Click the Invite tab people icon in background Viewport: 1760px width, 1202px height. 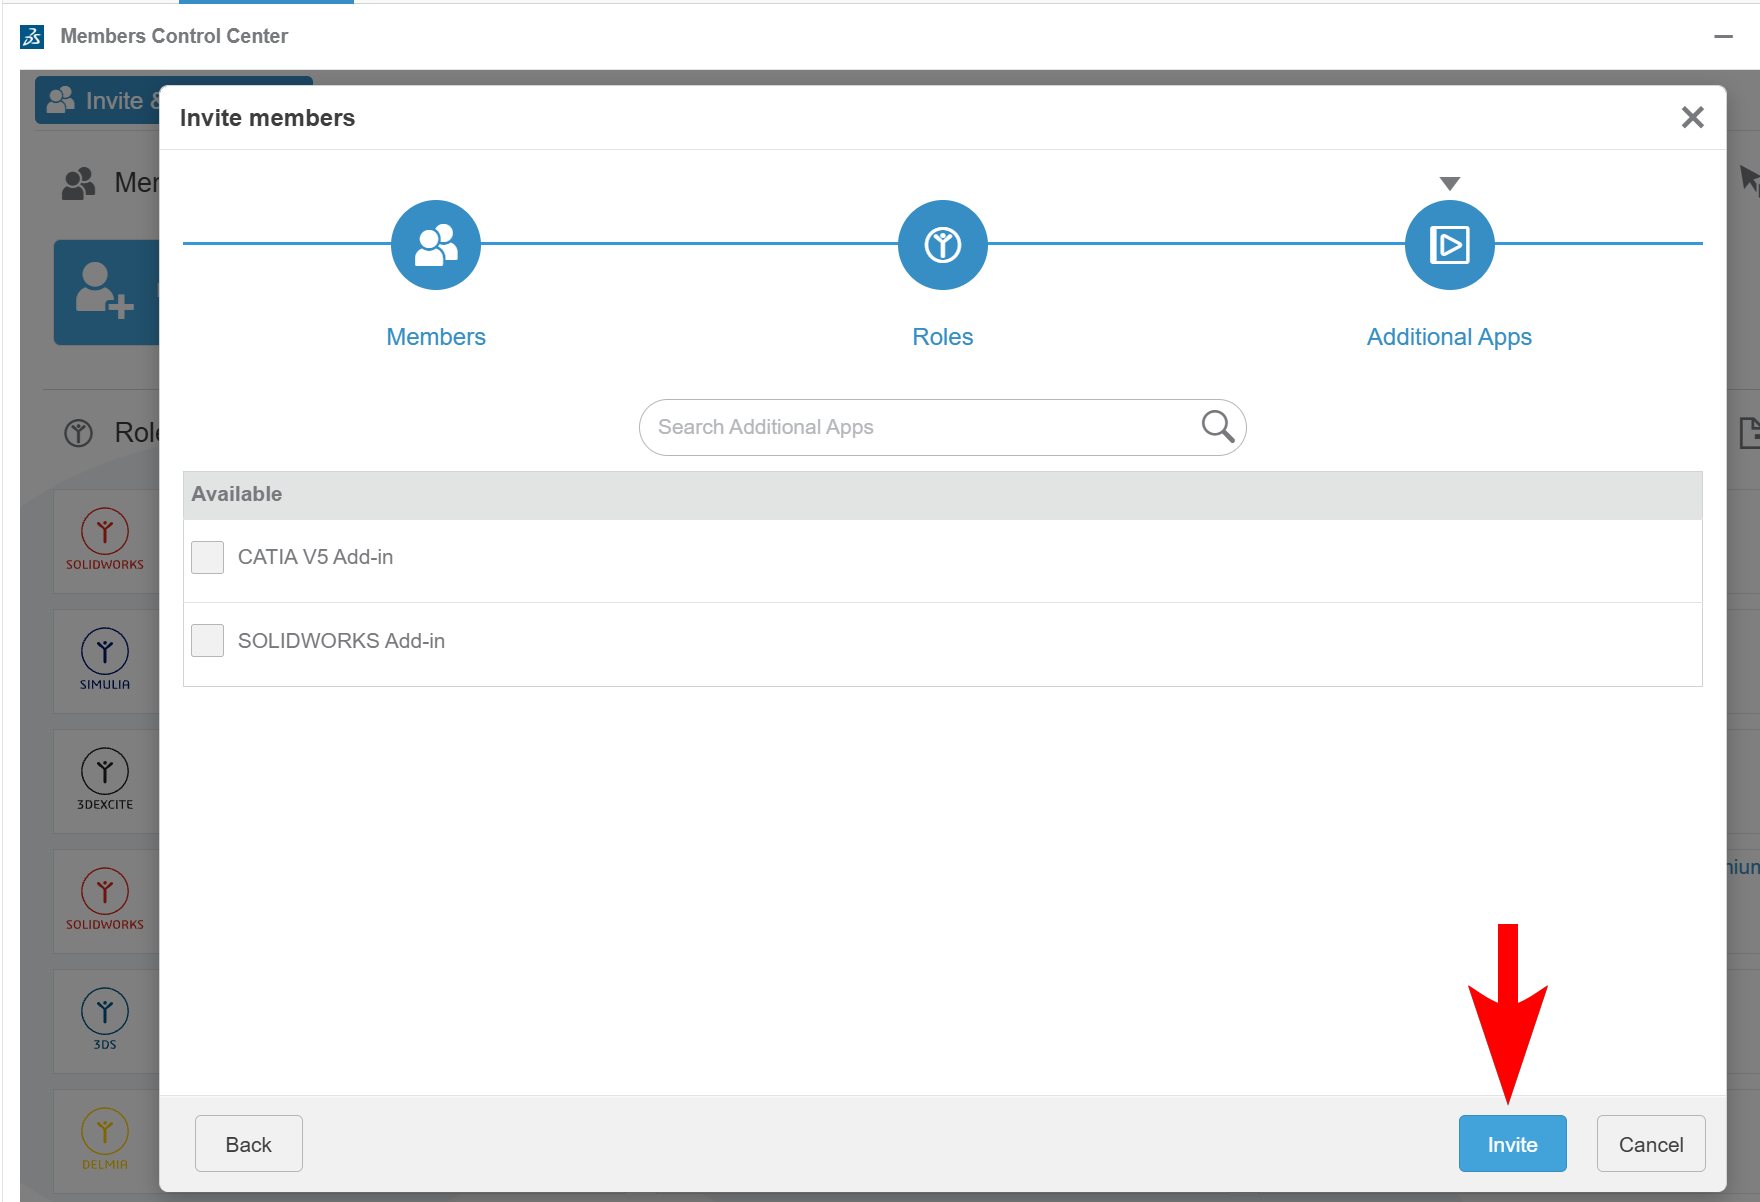[x=61, y=100]
